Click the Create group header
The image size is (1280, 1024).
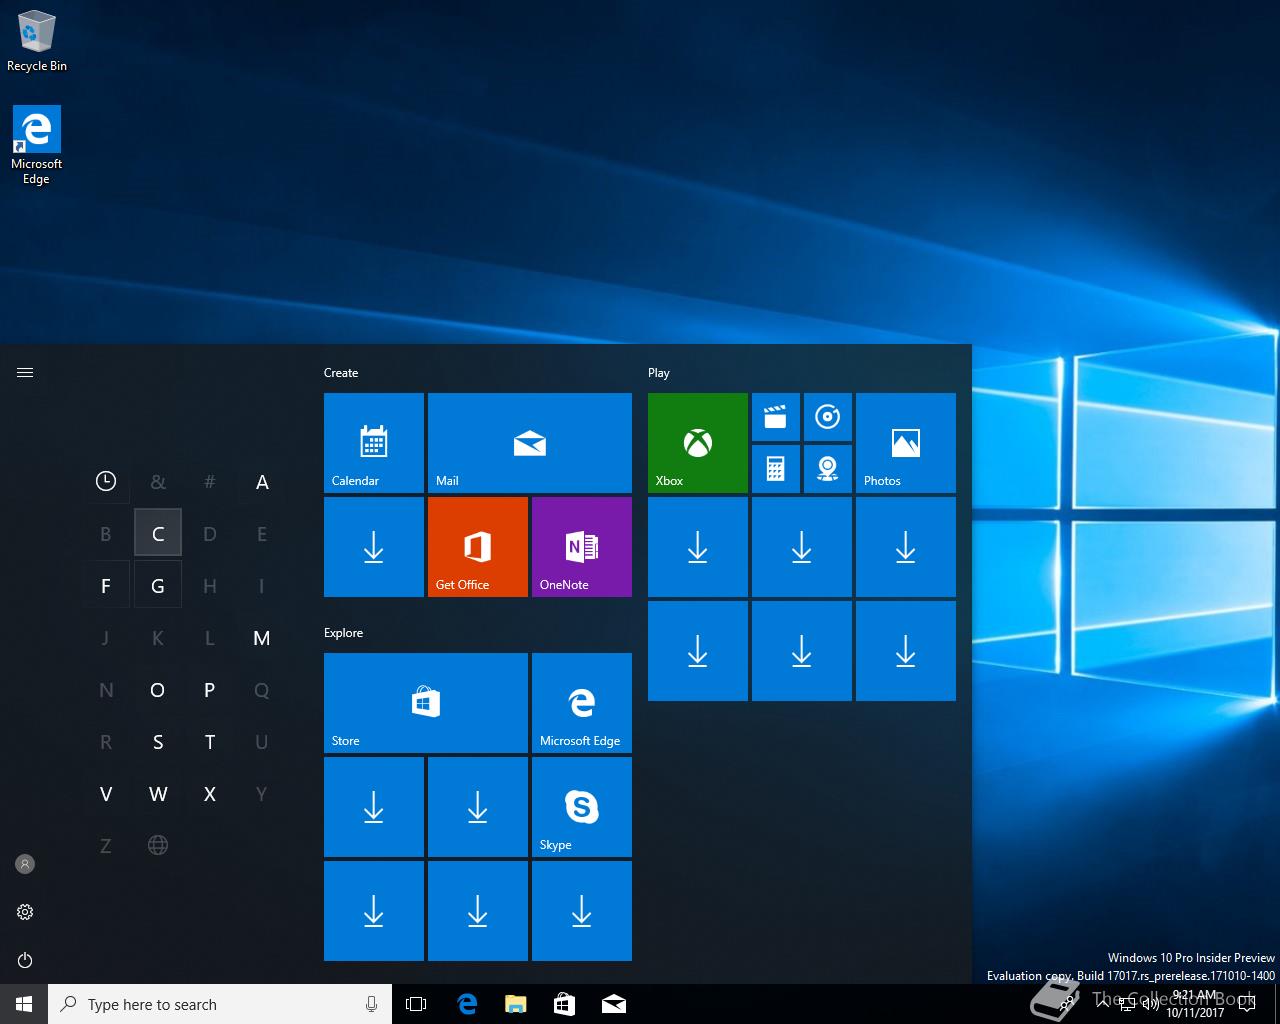341,373
